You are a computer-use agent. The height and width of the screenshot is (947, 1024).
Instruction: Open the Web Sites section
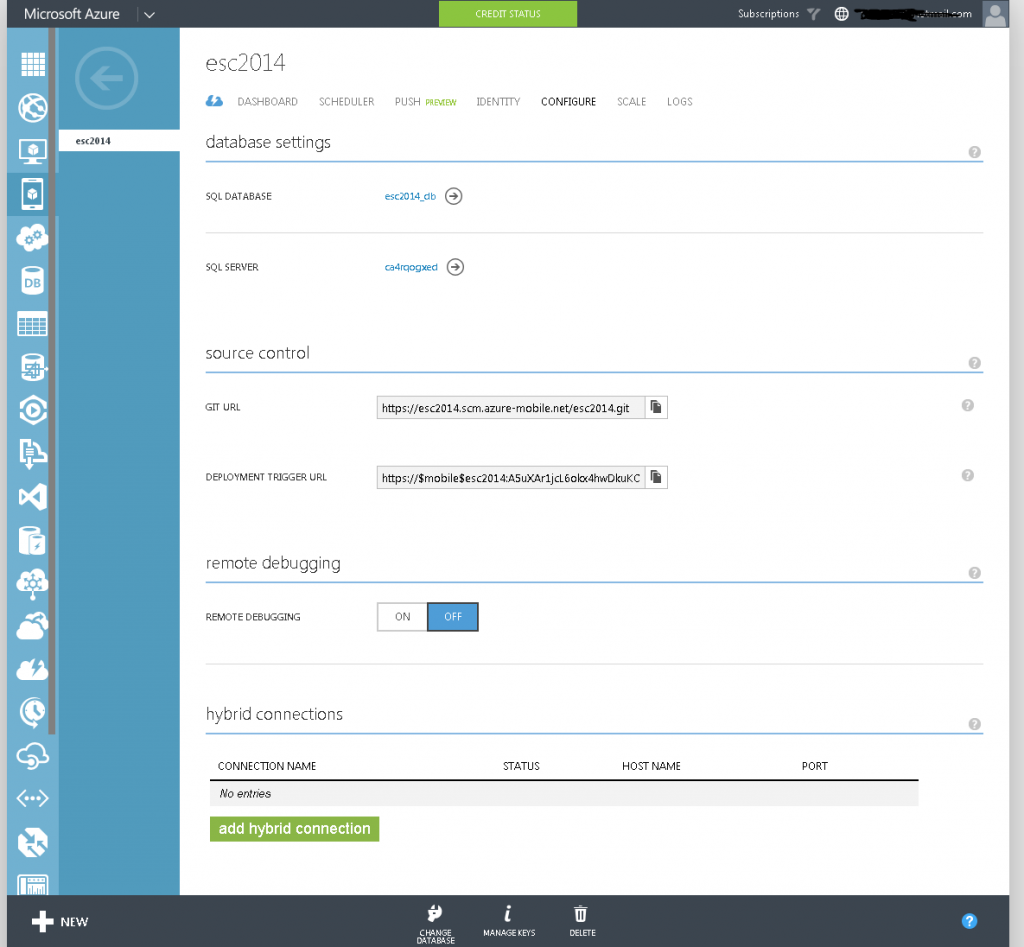coord(31,108)
